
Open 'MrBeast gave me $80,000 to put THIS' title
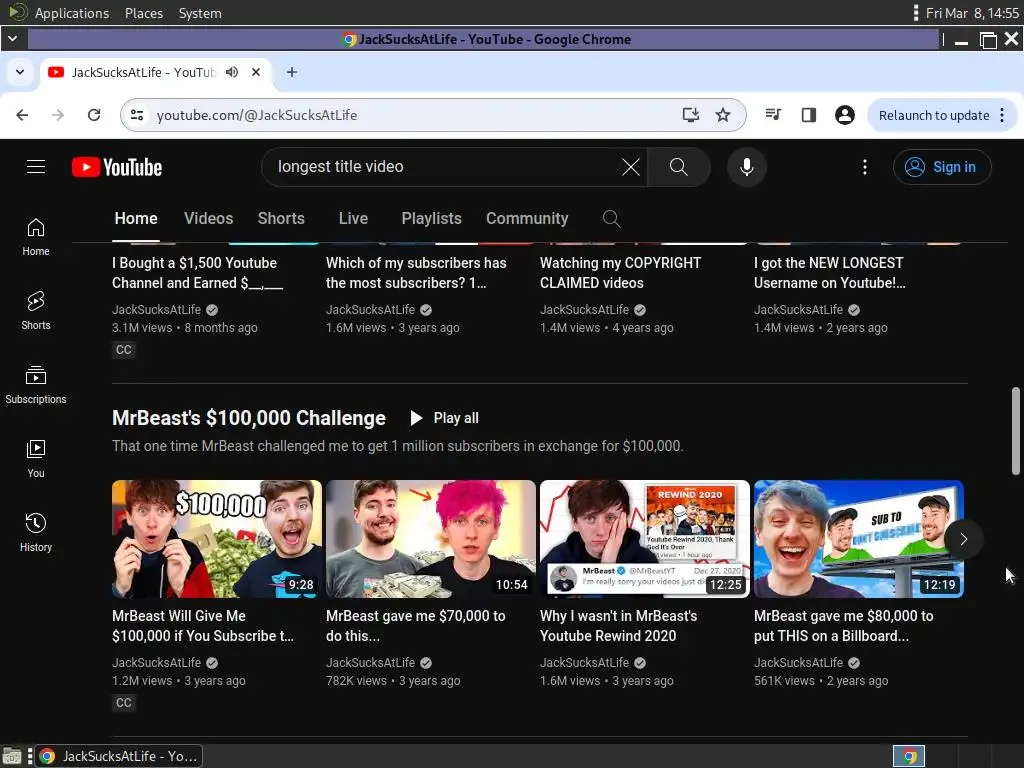pos(844,626)
